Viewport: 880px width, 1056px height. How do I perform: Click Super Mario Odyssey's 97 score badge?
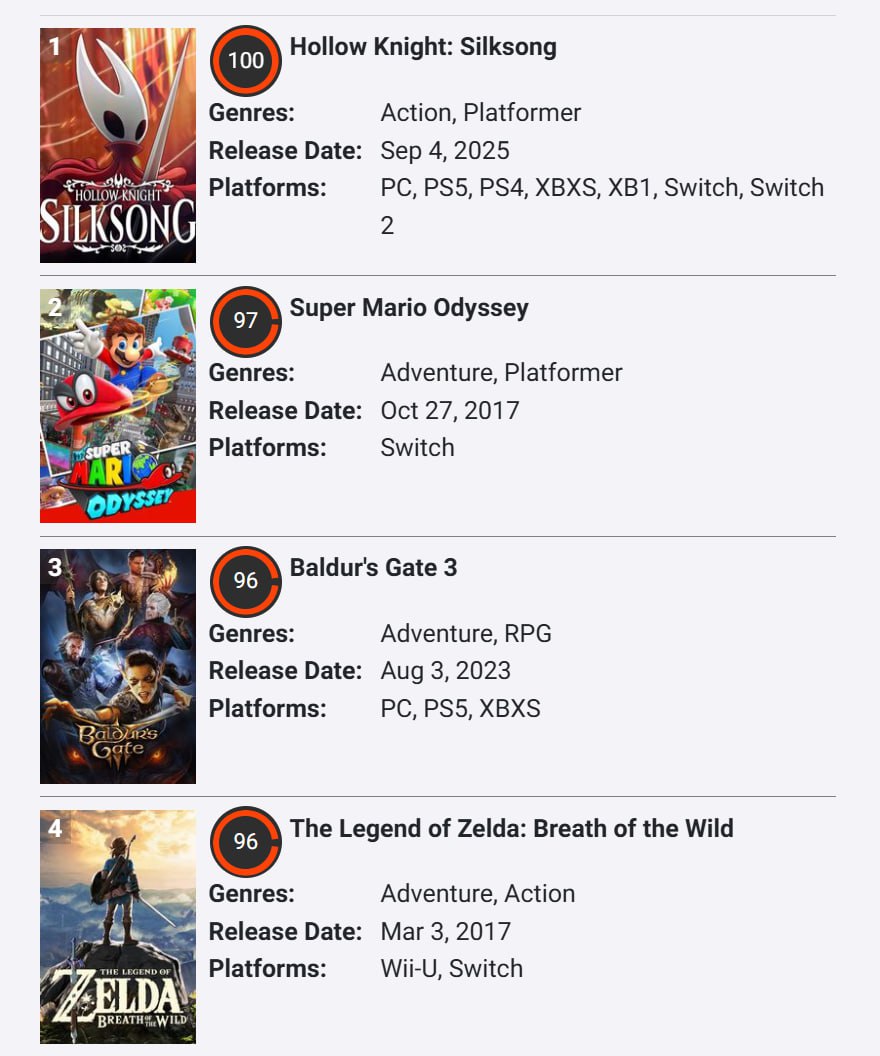coord(246,321)
